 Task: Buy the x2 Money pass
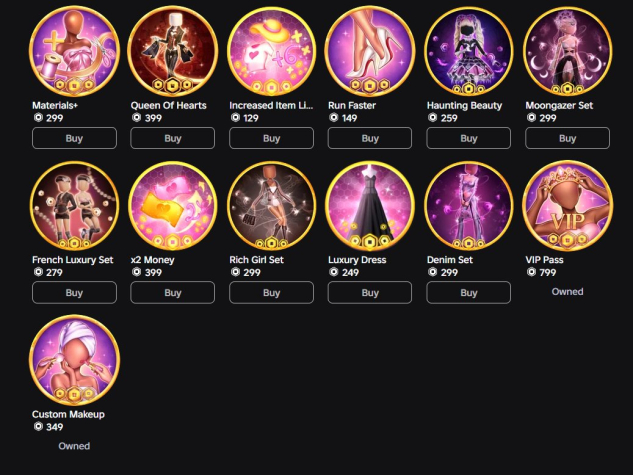(x=173, y=292)
